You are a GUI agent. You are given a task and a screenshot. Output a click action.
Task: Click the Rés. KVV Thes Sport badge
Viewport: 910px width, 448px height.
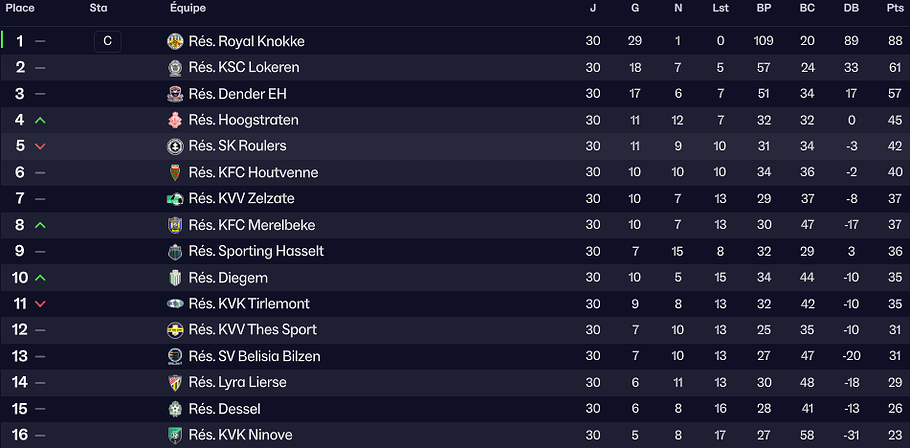pyautogui.click(x=176, y=330)
